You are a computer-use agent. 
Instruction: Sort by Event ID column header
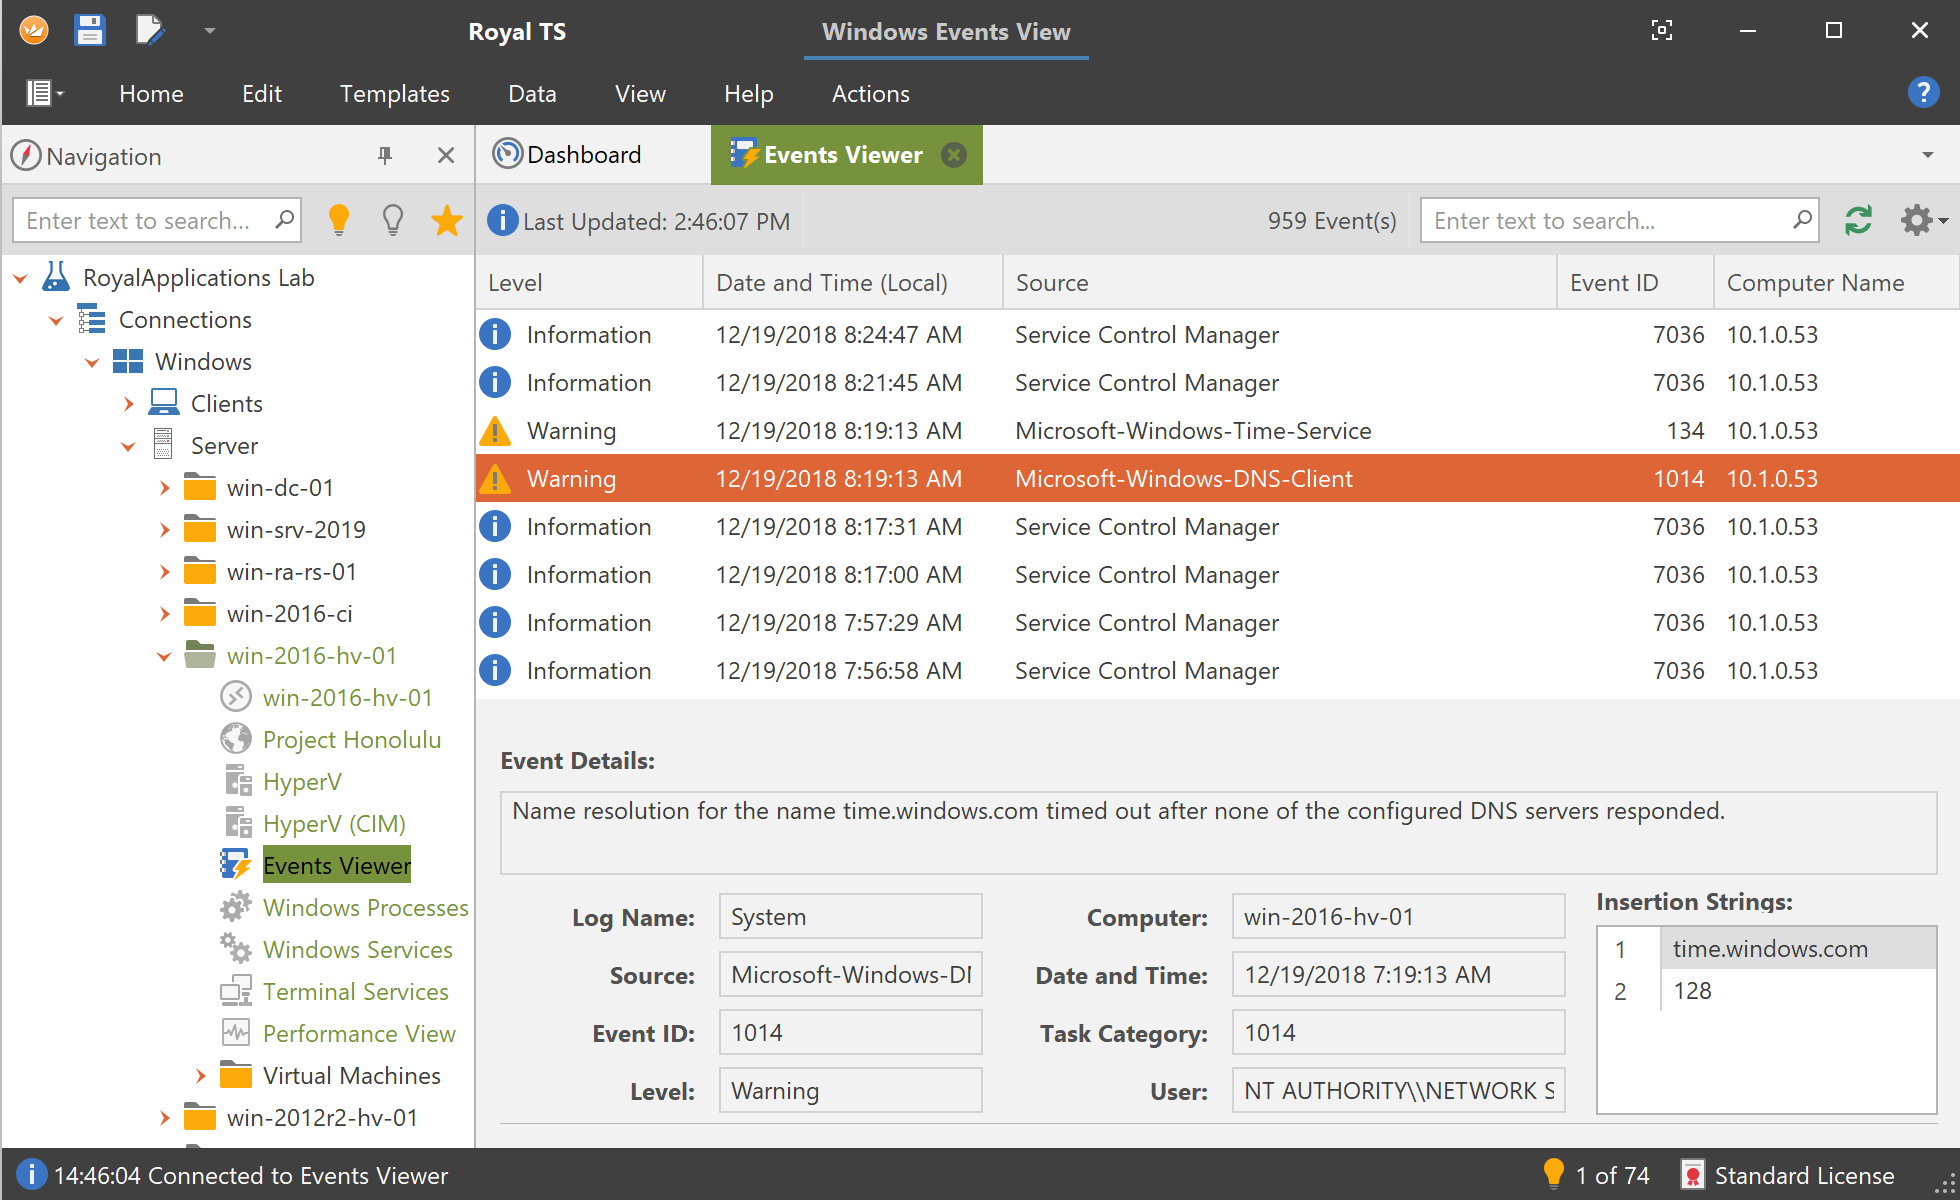pyautogui.click(x=1613, y=283)
